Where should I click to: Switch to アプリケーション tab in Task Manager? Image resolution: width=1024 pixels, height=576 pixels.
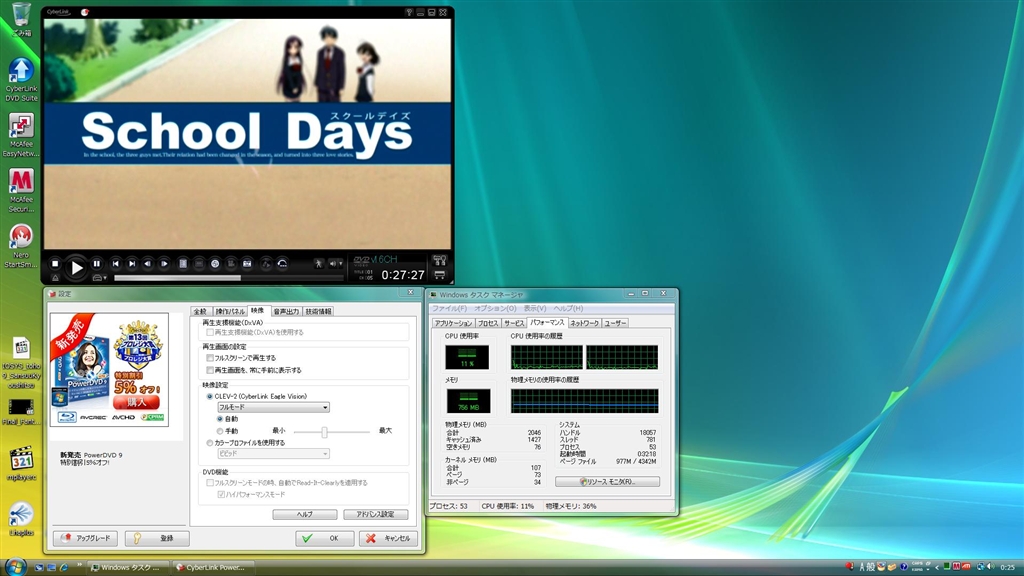pos(453,323)
